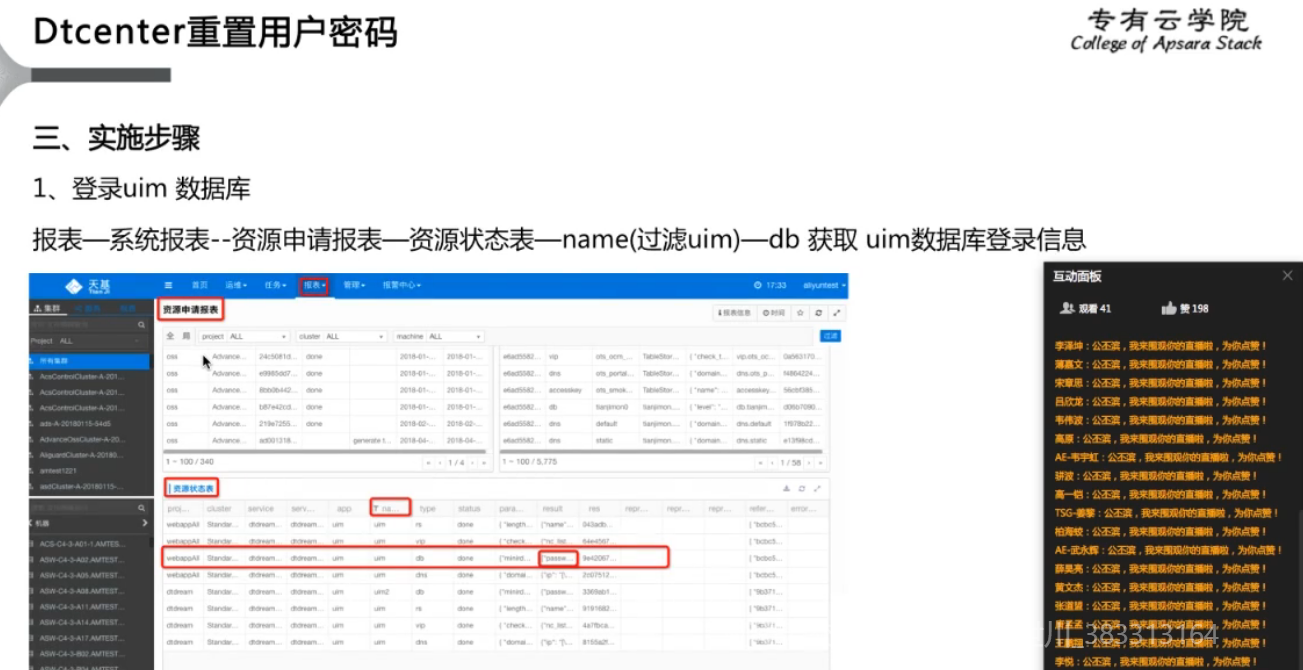This screenshot has height=670, width=1303.
Task: Go to last page of 1/58 pager
Action: point(822,463)
